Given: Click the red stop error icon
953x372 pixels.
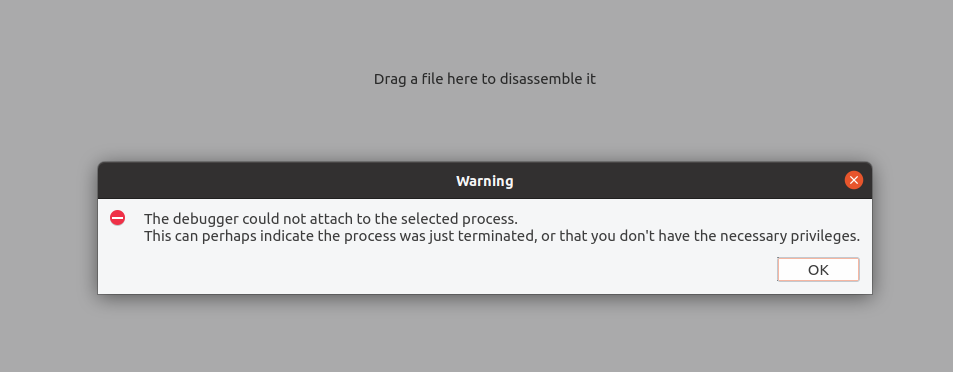Looking at the screenshot, I should [x=117, y=218].
